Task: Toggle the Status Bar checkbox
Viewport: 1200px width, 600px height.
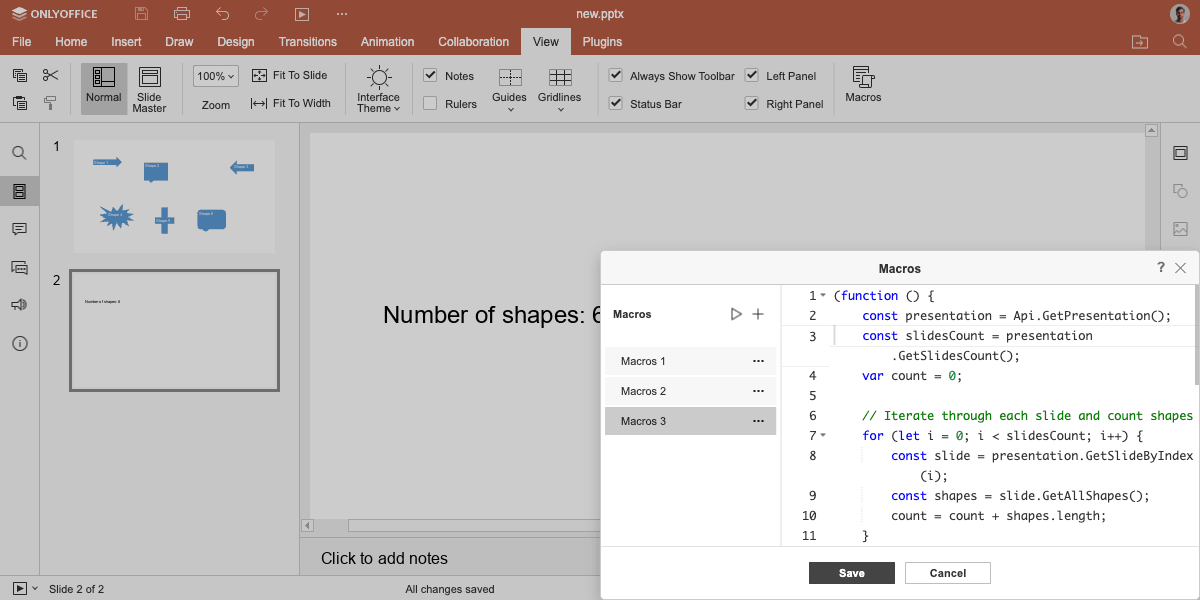Action: coord(615,103)
